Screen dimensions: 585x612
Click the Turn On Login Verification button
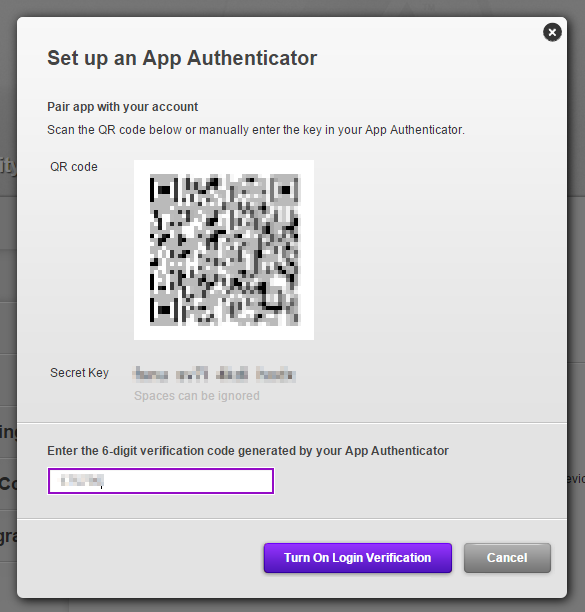357,558
